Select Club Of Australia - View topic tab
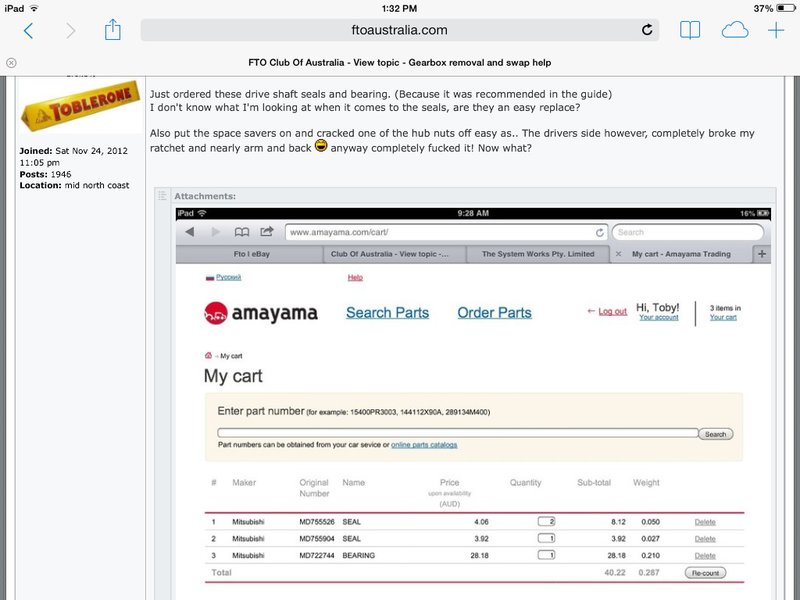The image size is (800, 600). tap(390, 254)
